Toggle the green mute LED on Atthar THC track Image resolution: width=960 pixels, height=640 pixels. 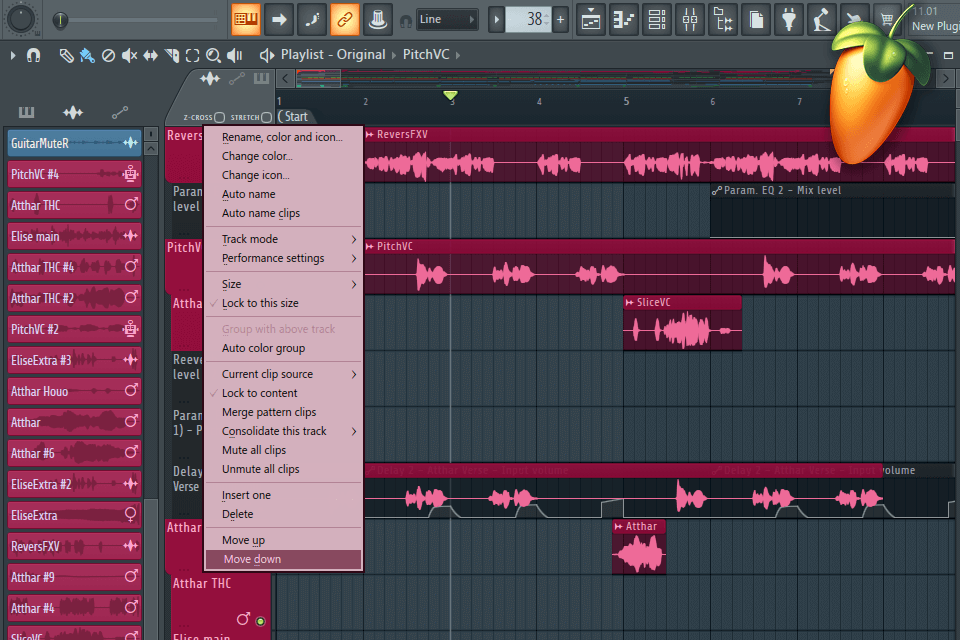pyautogui.click(x=260, y=621)
